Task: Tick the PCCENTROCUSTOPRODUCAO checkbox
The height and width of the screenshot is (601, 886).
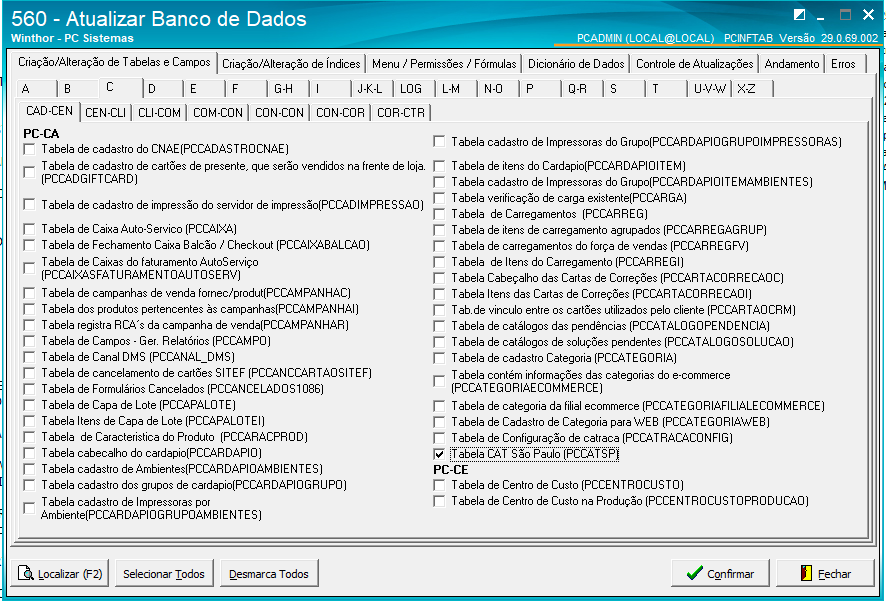Action: point(439,501)
